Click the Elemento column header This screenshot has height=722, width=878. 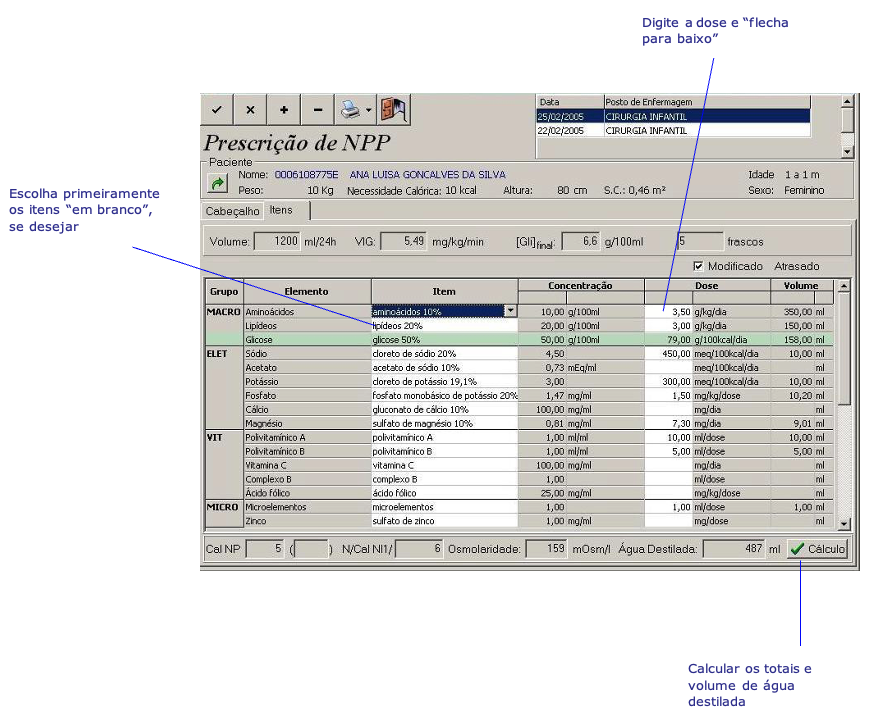(x=307, y=291)
